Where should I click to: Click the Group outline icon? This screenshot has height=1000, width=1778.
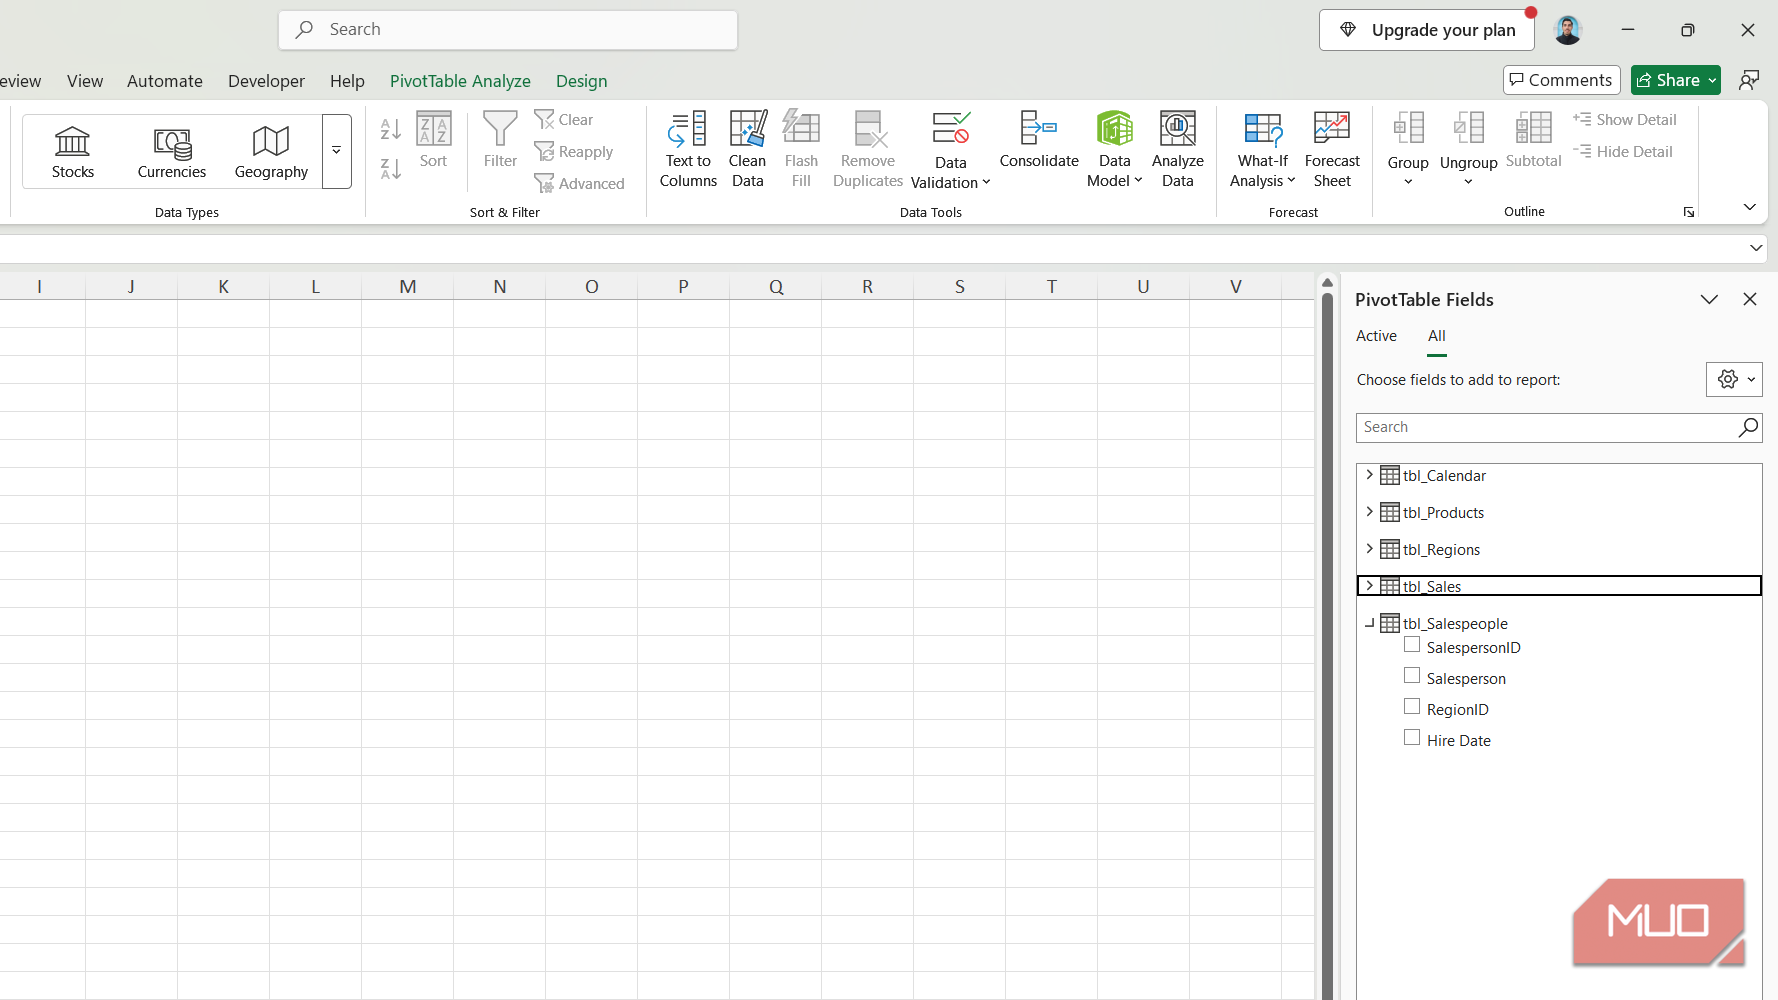tap(1408, 130)
